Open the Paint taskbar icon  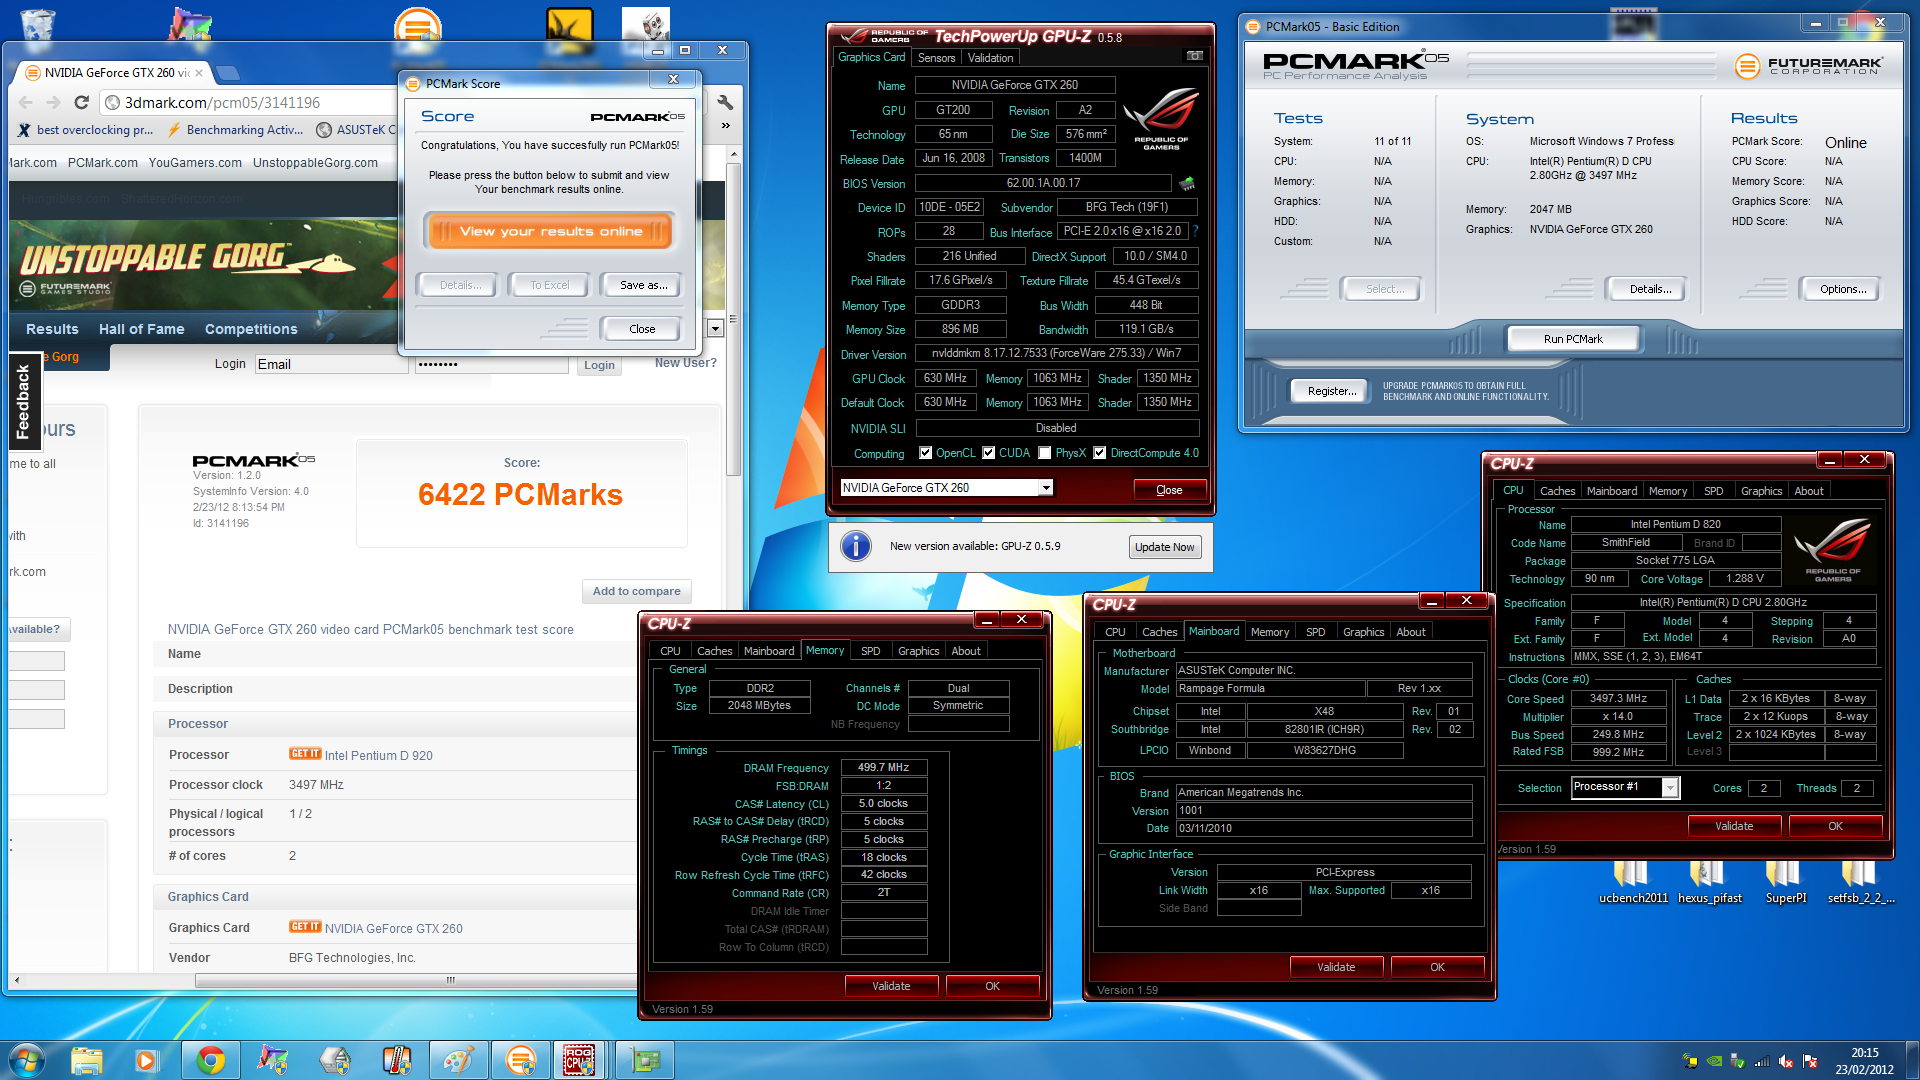[458, 1060]
